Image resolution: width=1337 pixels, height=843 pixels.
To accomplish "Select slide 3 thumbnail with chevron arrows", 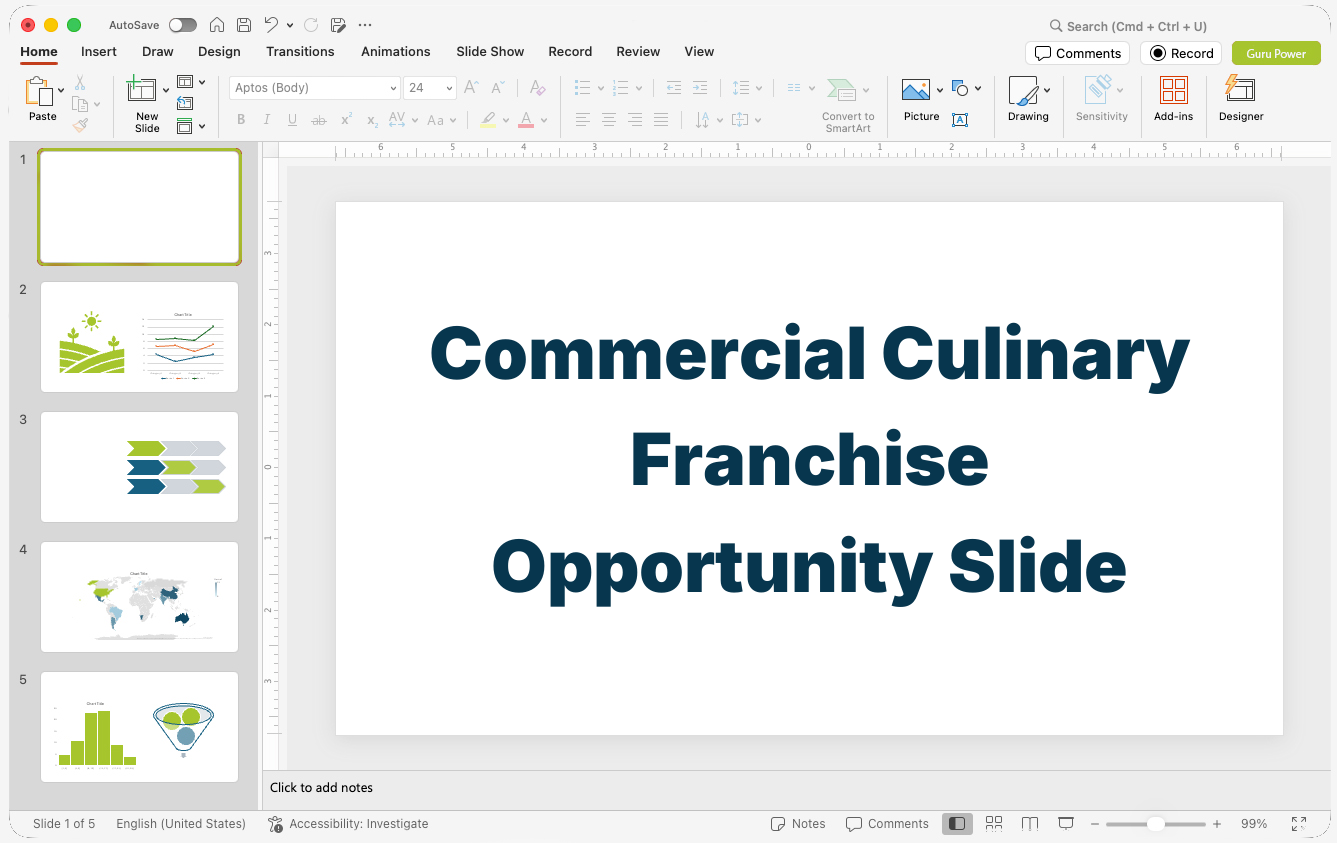I will [139, 467].
